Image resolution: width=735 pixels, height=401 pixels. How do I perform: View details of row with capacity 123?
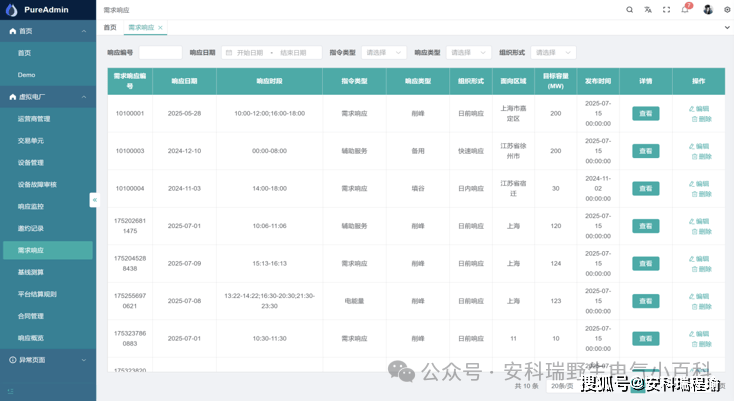[x=645, y=301]
